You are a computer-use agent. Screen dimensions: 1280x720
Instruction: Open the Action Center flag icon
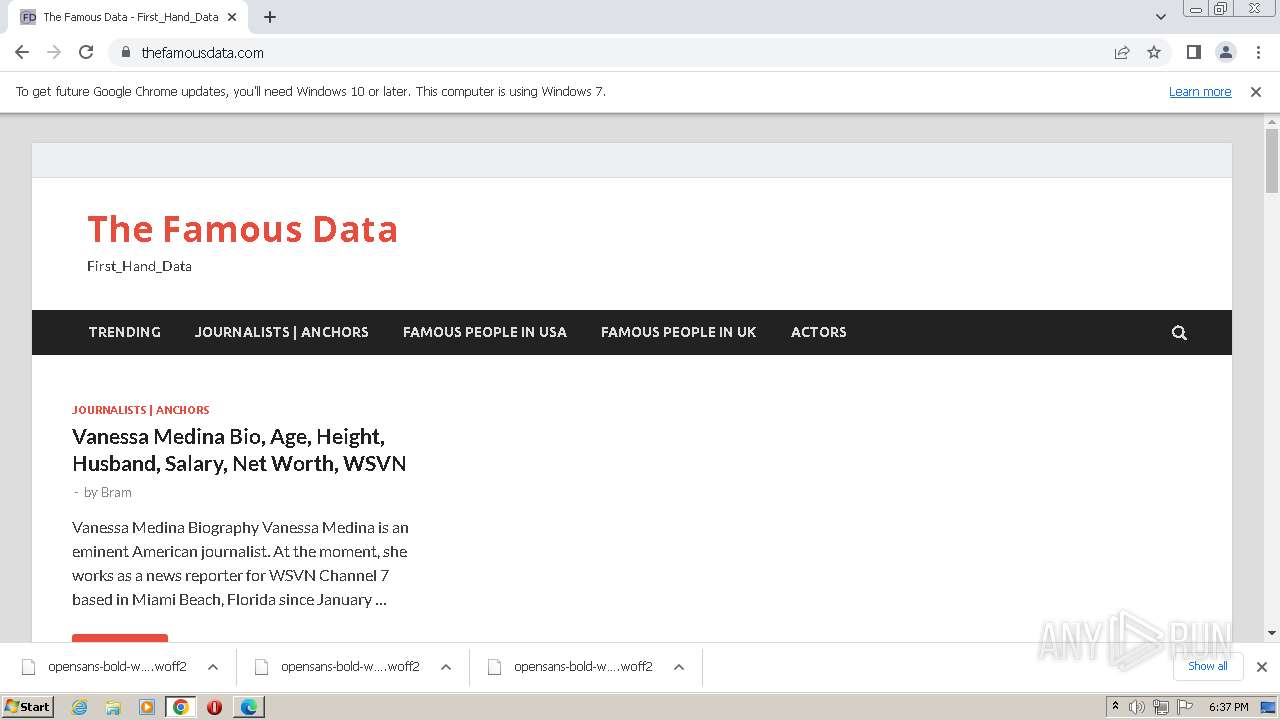(x=1185, y=707)
